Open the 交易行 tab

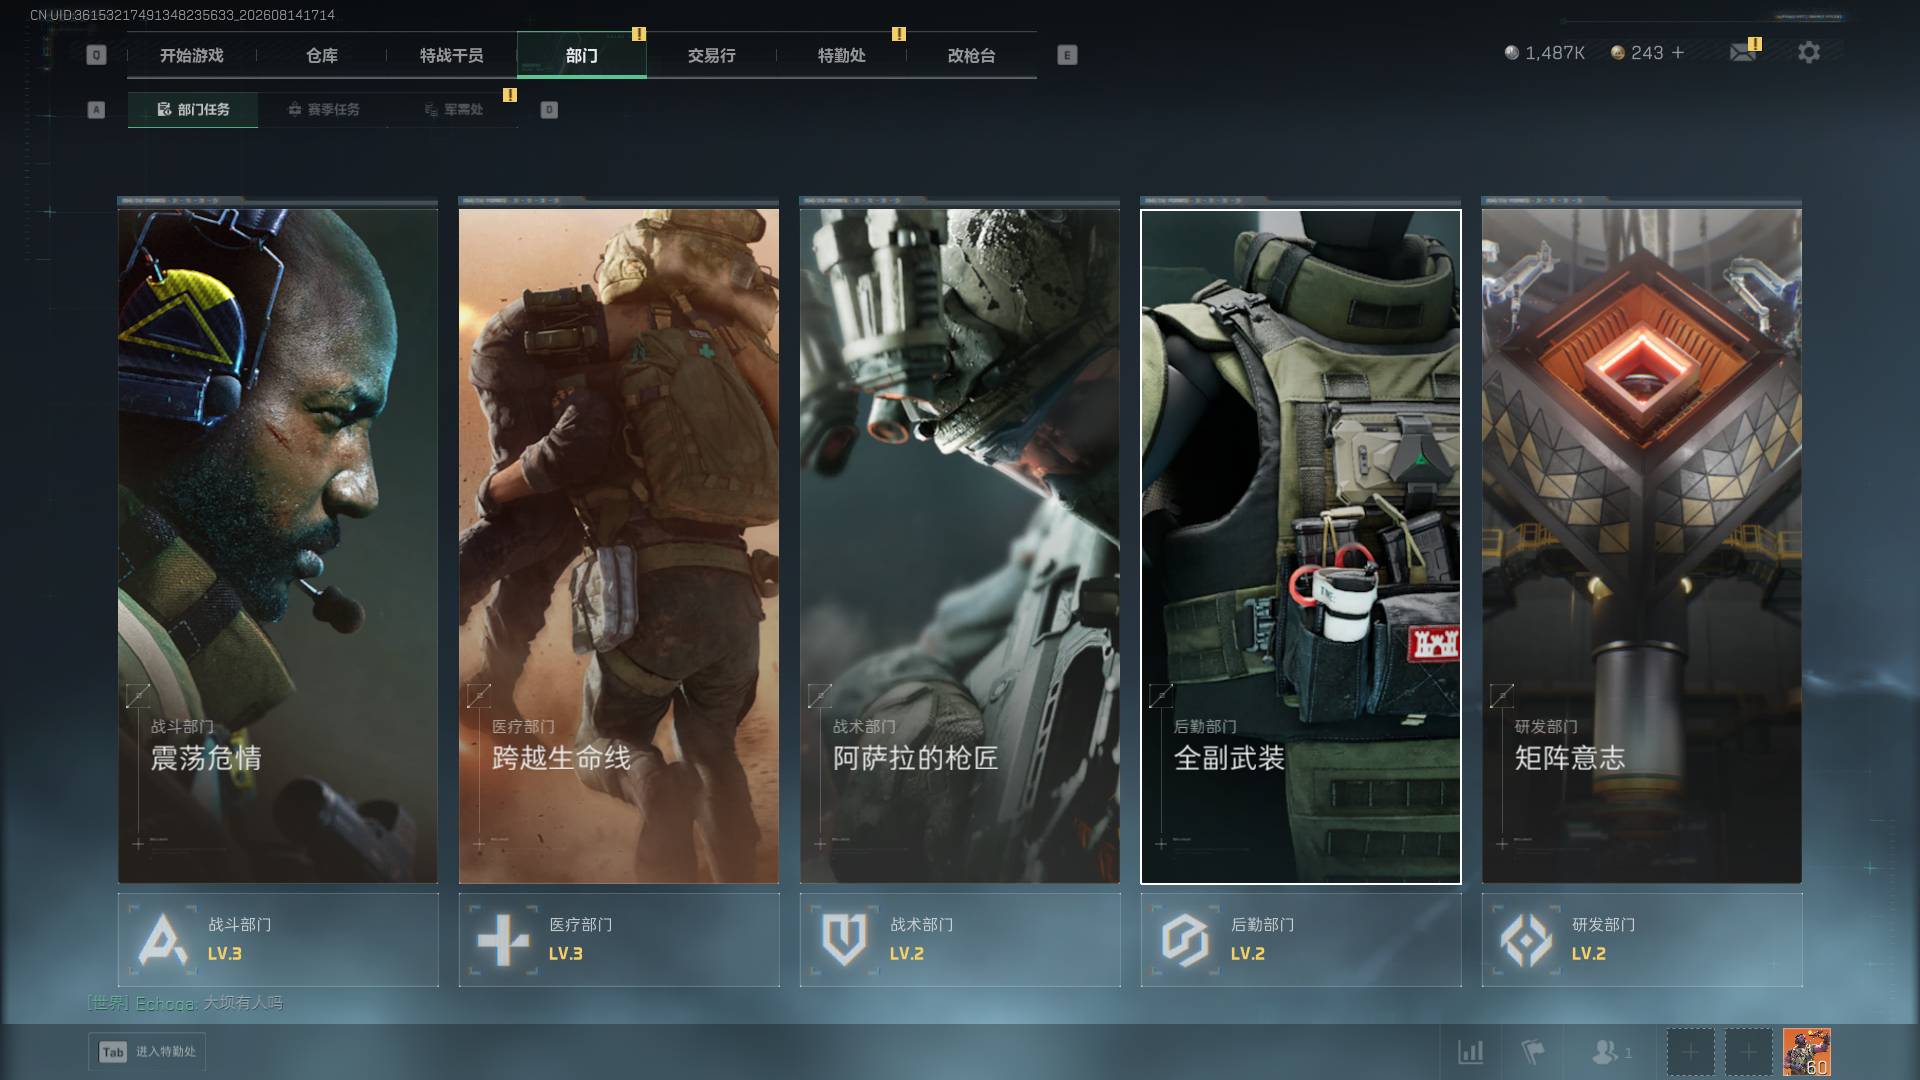(x=712, y=55)
